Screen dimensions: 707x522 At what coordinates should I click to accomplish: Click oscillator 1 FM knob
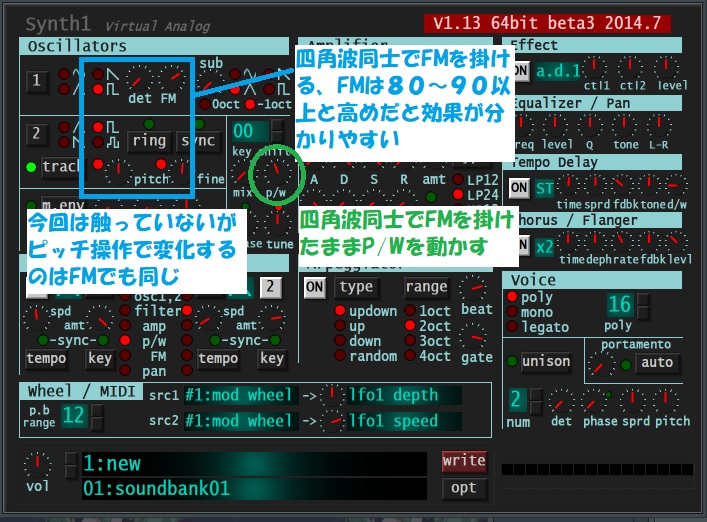[x=171, y=78]
